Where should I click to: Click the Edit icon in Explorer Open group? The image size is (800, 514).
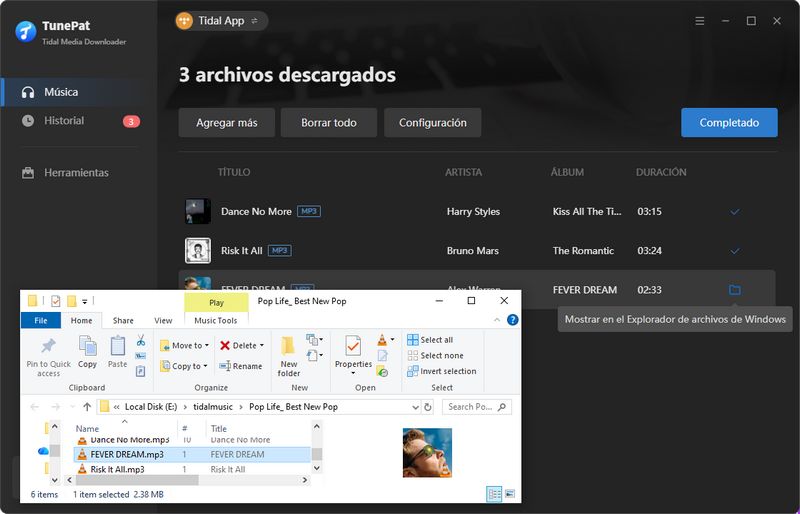[383, 356]
